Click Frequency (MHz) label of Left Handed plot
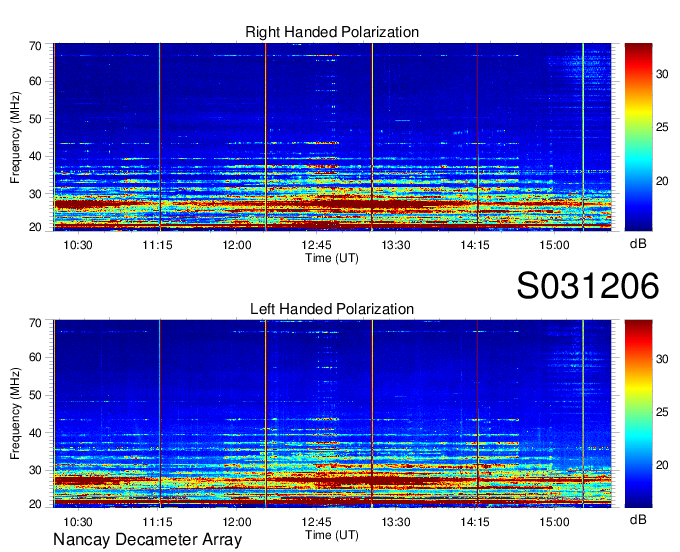This screenshot has height=552, width=680. point(15,414)
